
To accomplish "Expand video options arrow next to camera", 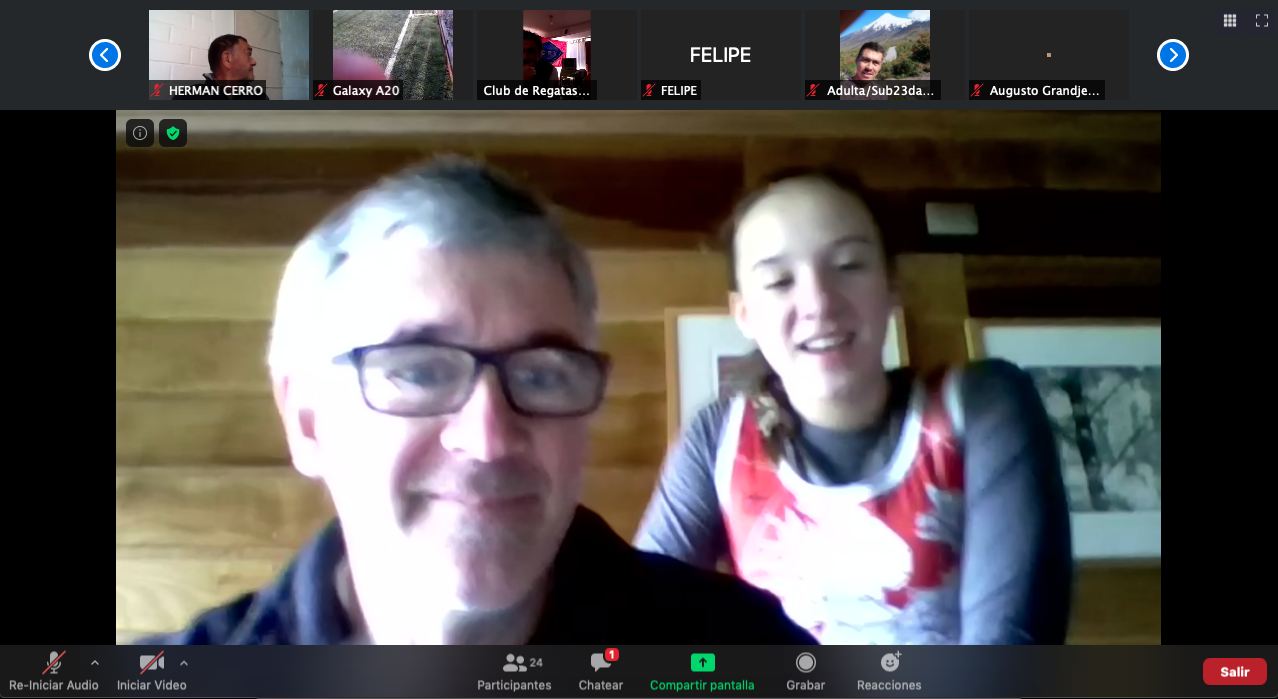I will tap(183, 662).
